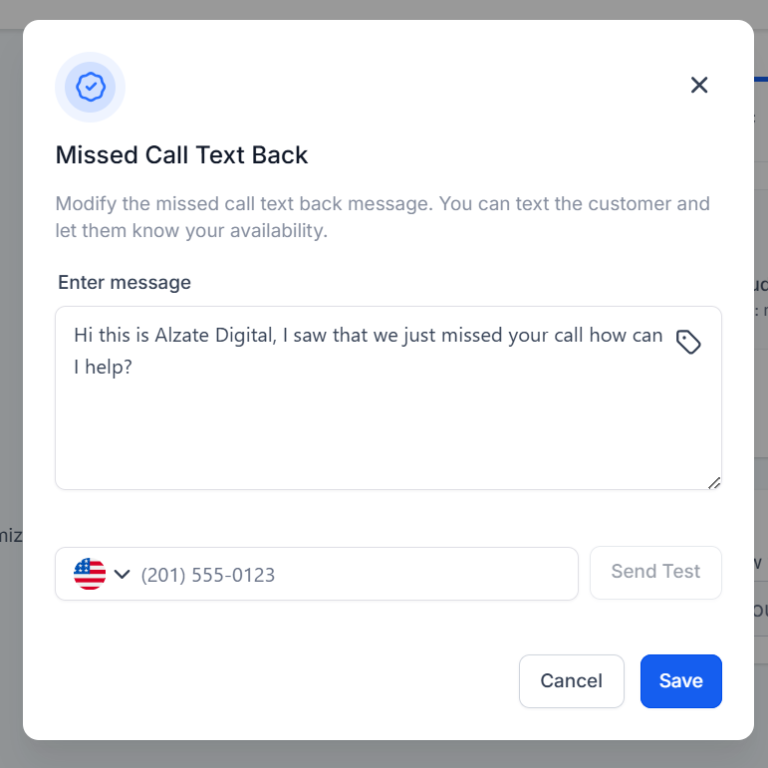This screenshot has height=768, width=768.
Task: Send a test message with Send Test
Action: pos(655,572)
